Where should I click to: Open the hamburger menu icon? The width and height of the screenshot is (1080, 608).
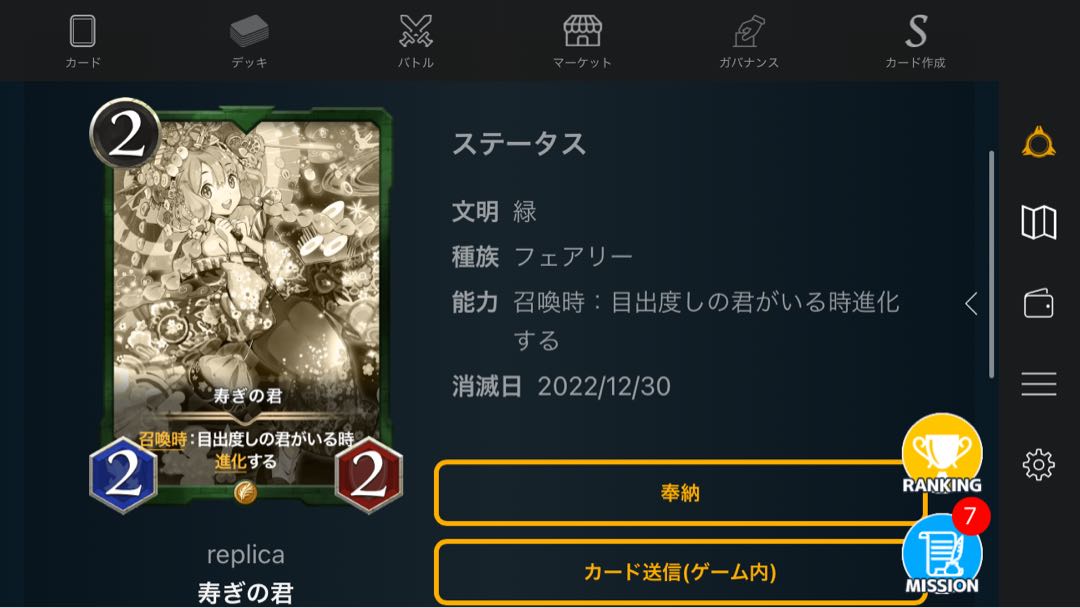pyautogui.click(x=1039, y=384)
